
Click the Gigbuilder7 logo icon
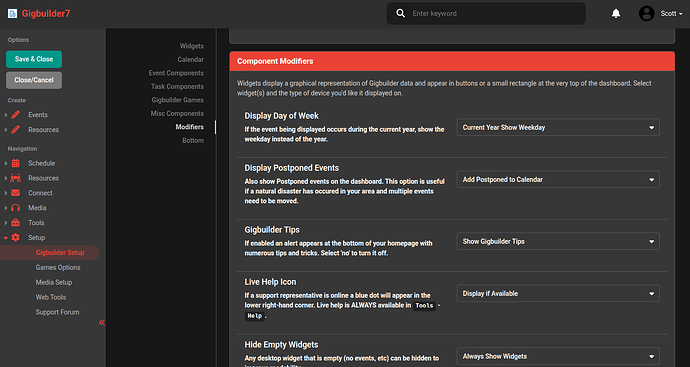coord(12,14)
